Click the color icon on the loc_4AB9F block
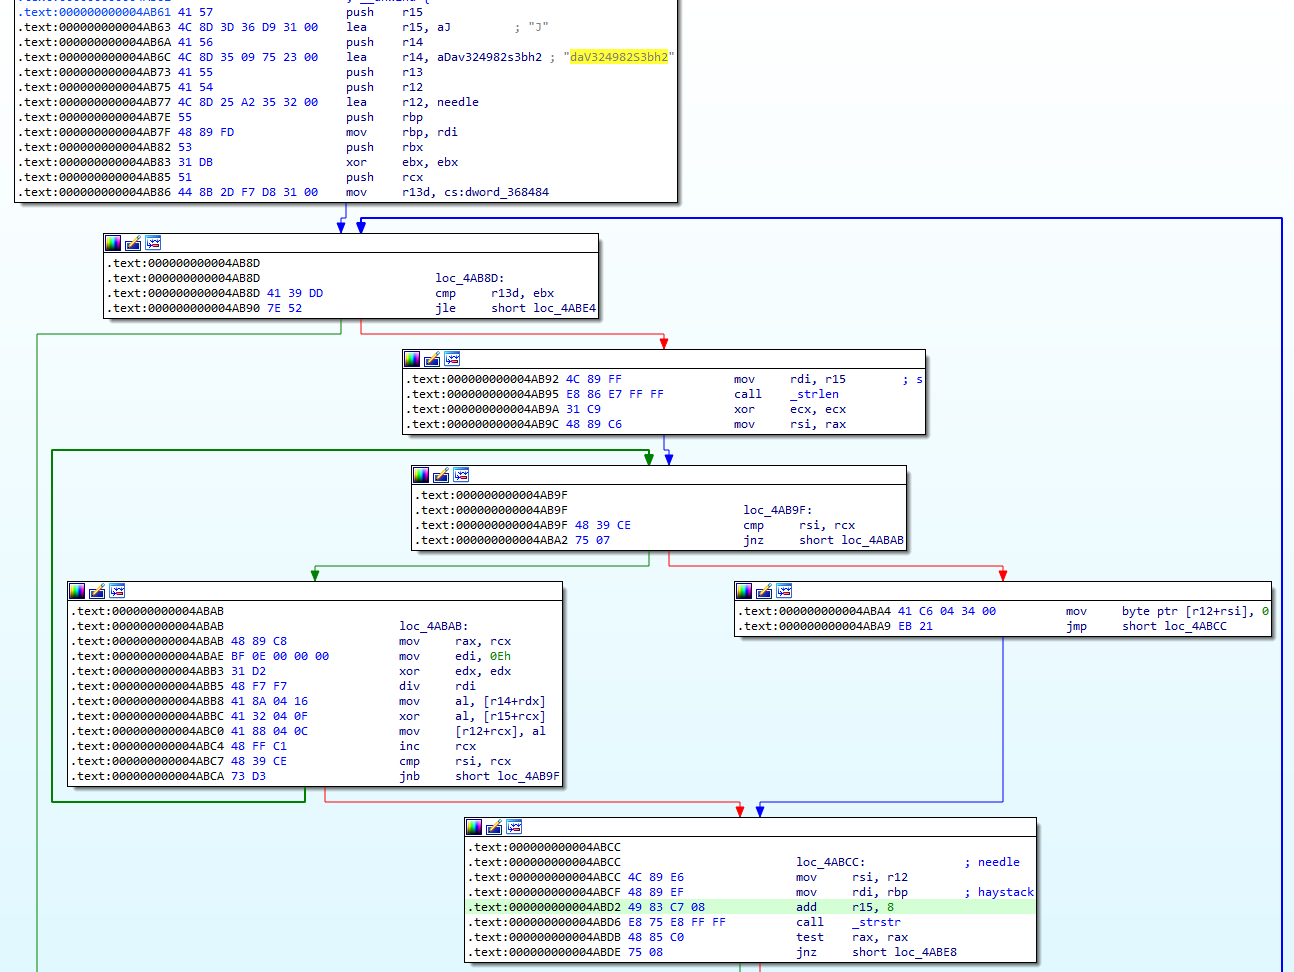Image resolution: width=1294 pixels, height=972 pixels. 421,475
